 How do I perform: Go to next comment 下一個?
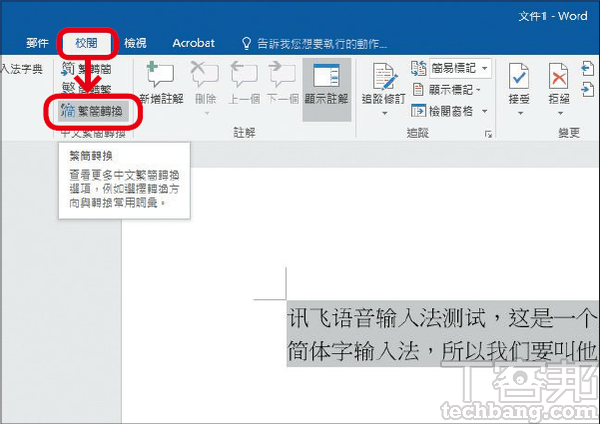283,83
